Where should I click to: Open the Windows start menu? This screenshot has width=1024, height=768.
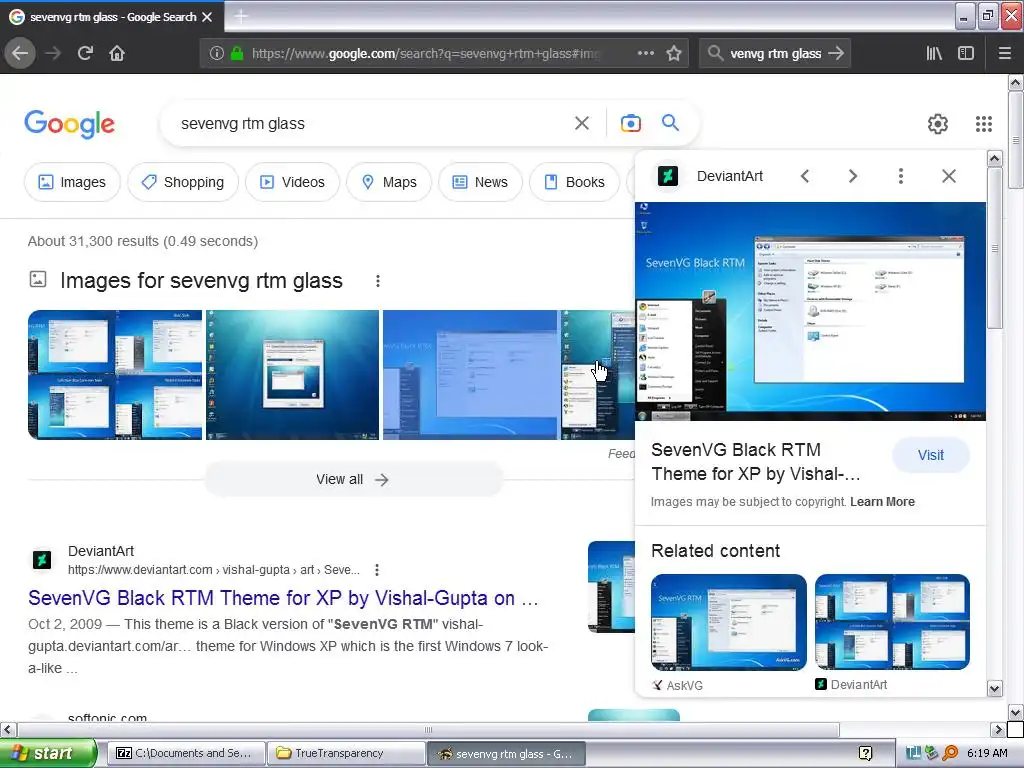click(49, 753)
